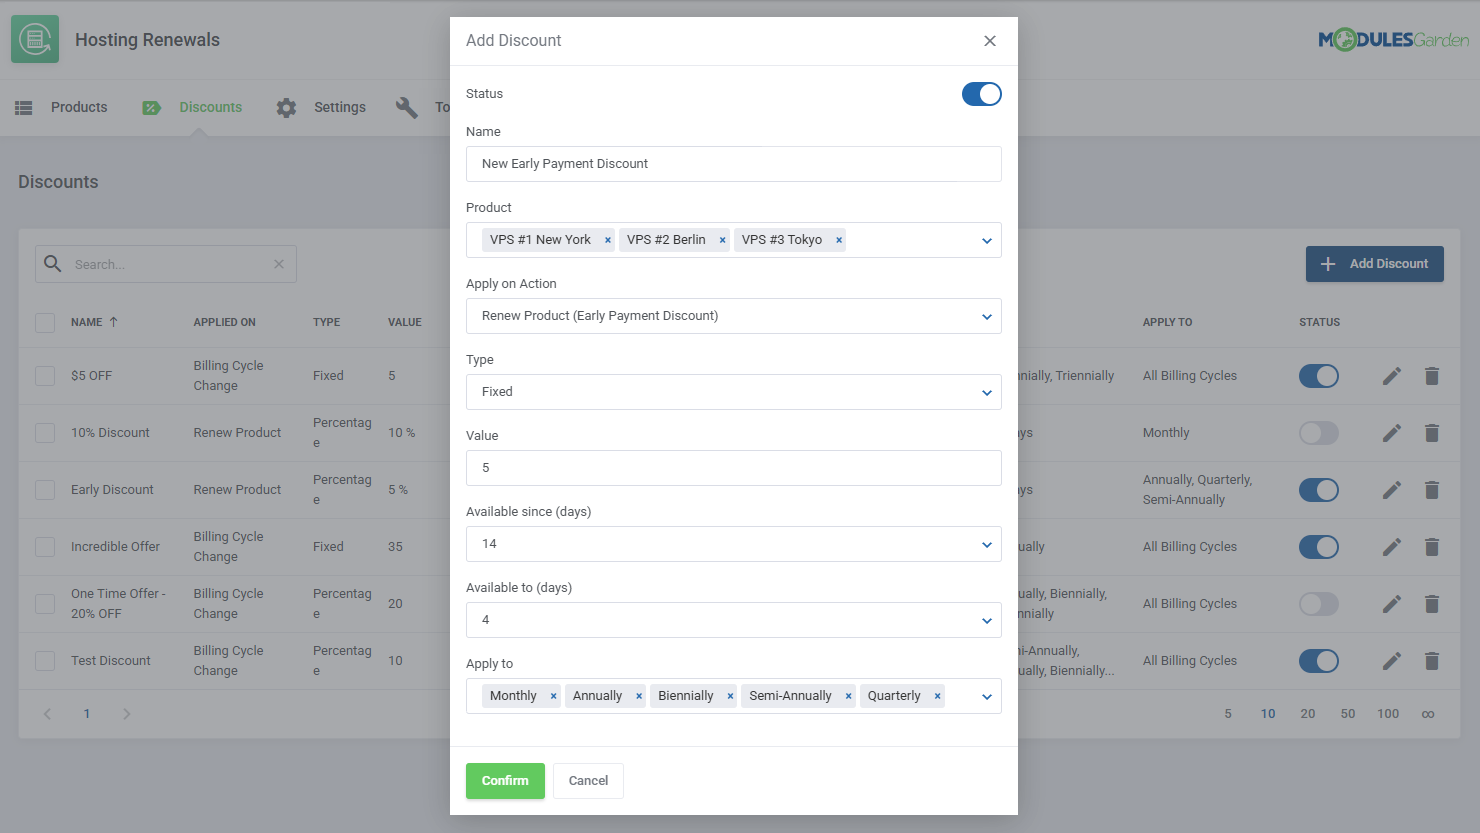The width and height of the screenshot is (1480, 833).
Task: Confirm the new discount
Action: (x=505, y=781)
